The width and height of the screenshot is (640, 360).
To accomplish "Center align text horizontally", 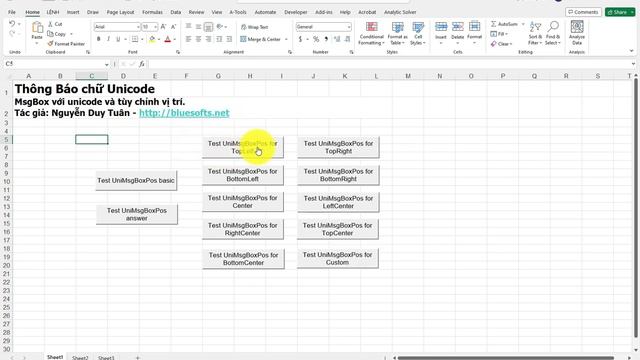I will (198, 39).
